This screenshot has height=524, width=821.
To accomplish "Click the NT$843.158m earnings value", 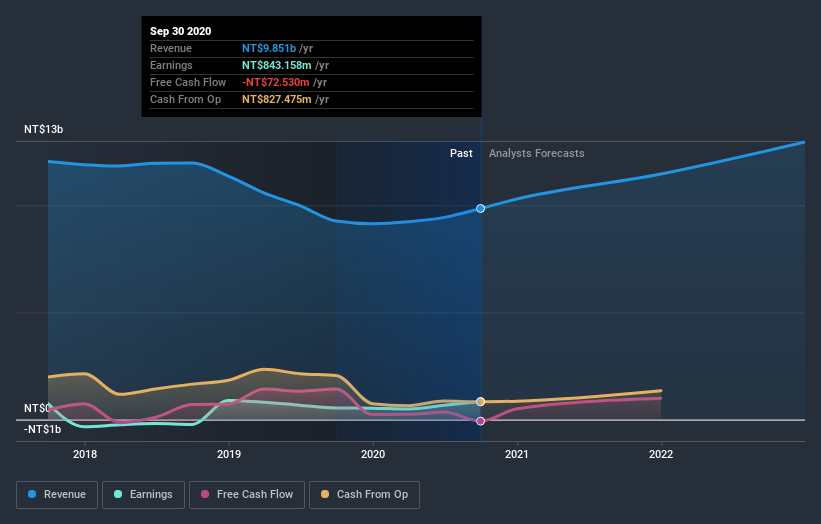I will pos(276,65).
